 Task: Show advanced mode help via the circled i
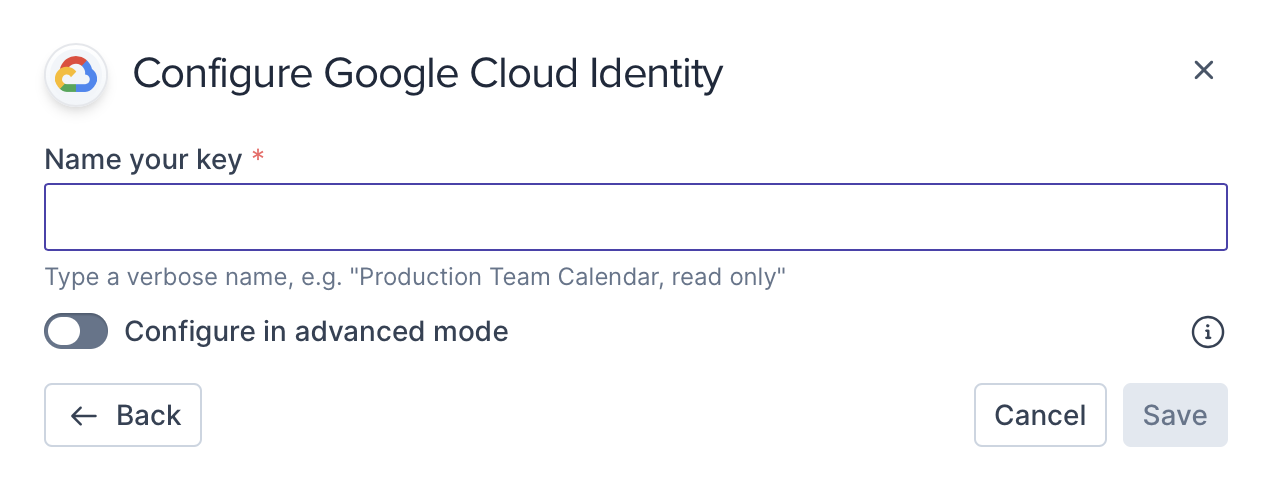pyautogui.click(x=1208, y=332)
